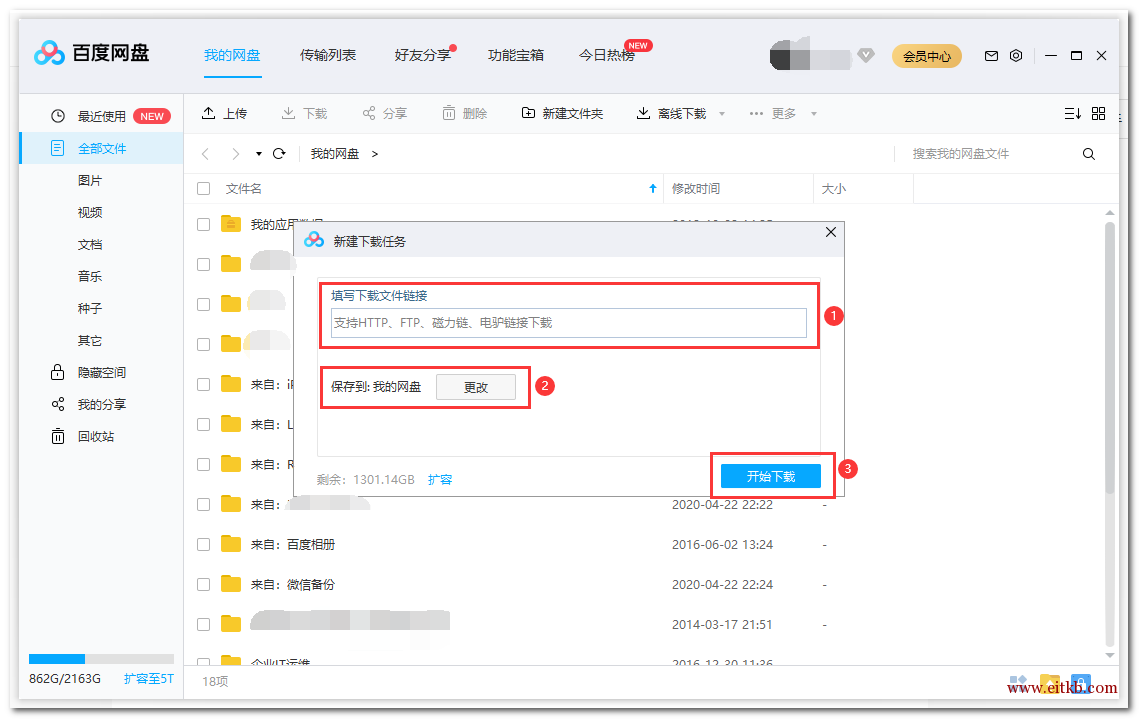Go back with the left arrow

[x=206, y=154]
